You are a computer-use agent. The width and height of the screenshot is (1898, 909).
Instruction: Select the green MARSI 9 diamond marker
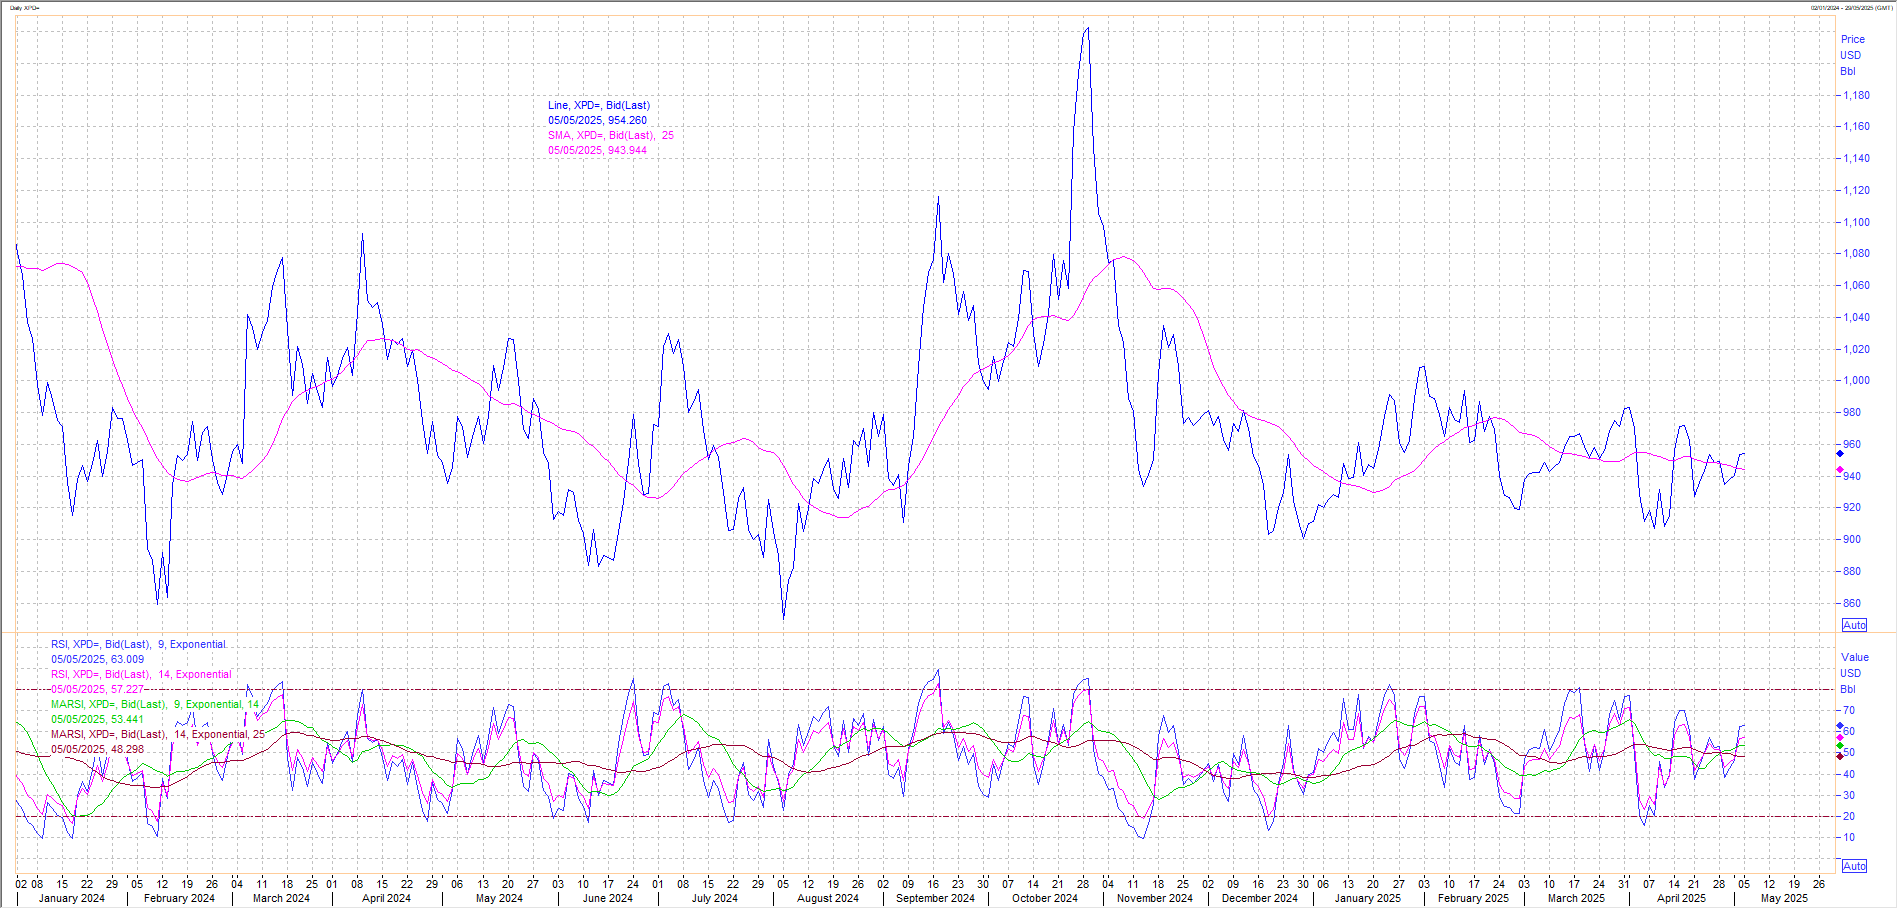pyautogui.click(x=1840, y=746)
